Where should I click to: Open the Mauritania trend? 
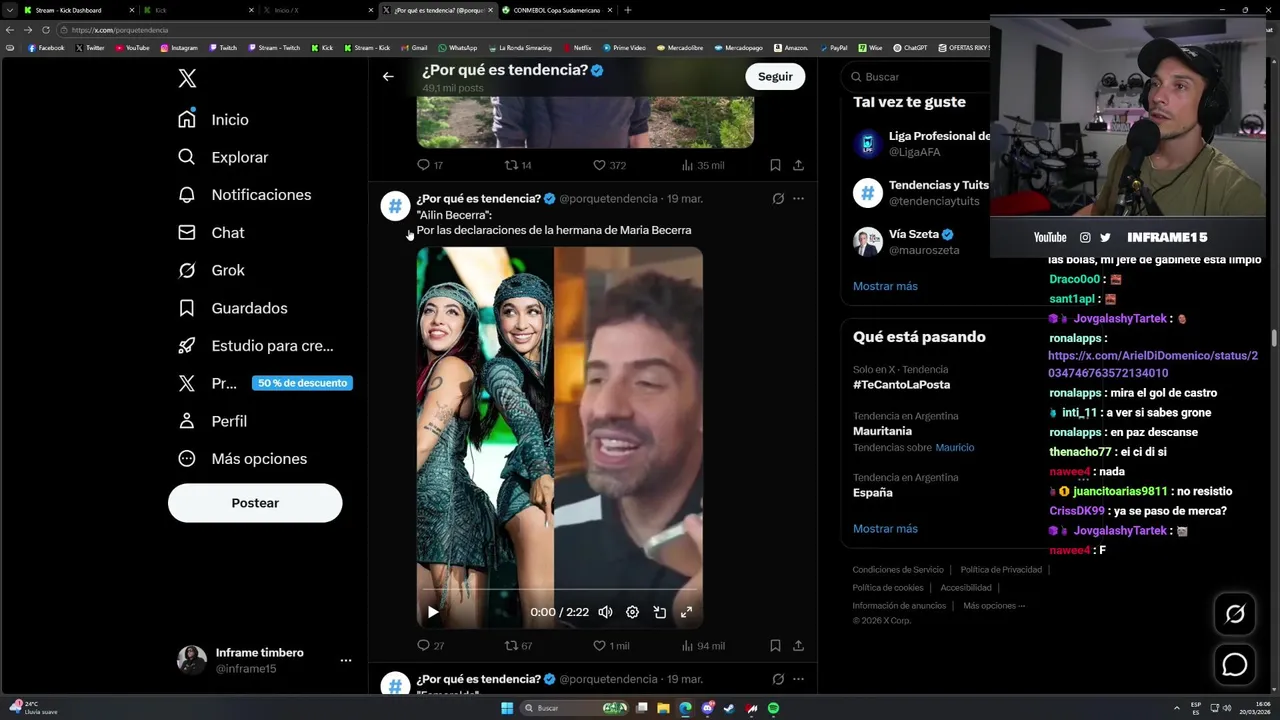click(x=882, y=431)
